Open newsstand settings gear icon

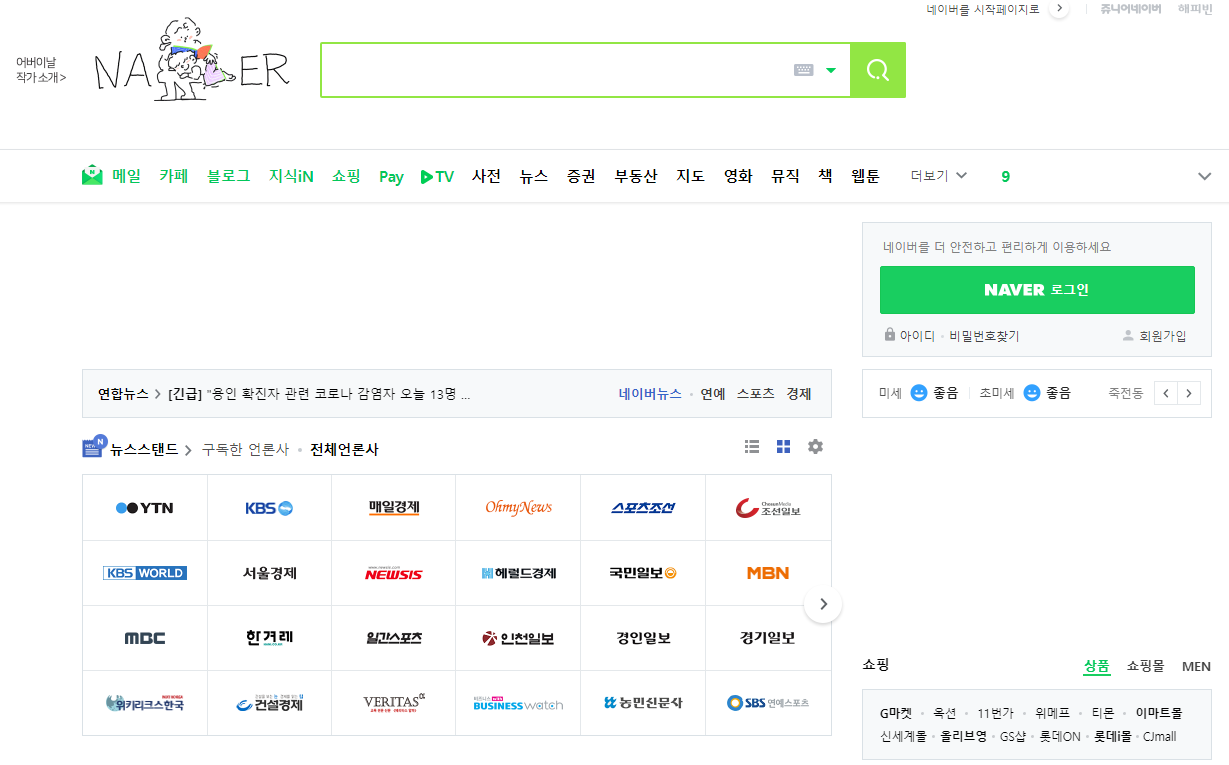(815, 447)
